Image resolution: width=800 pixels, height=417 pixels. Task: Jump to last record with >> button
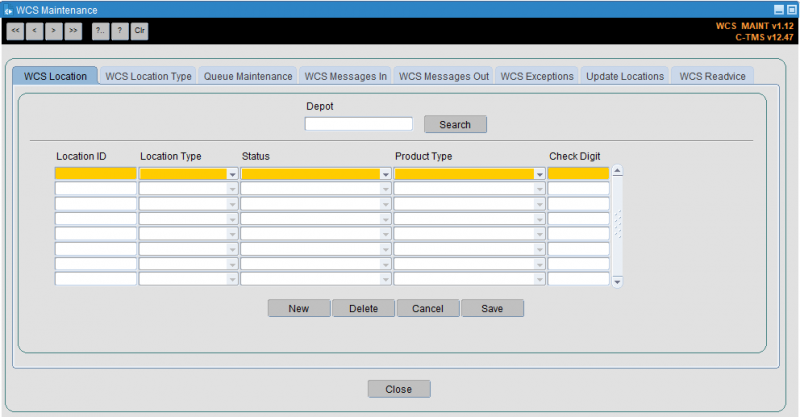pos(73,31)
